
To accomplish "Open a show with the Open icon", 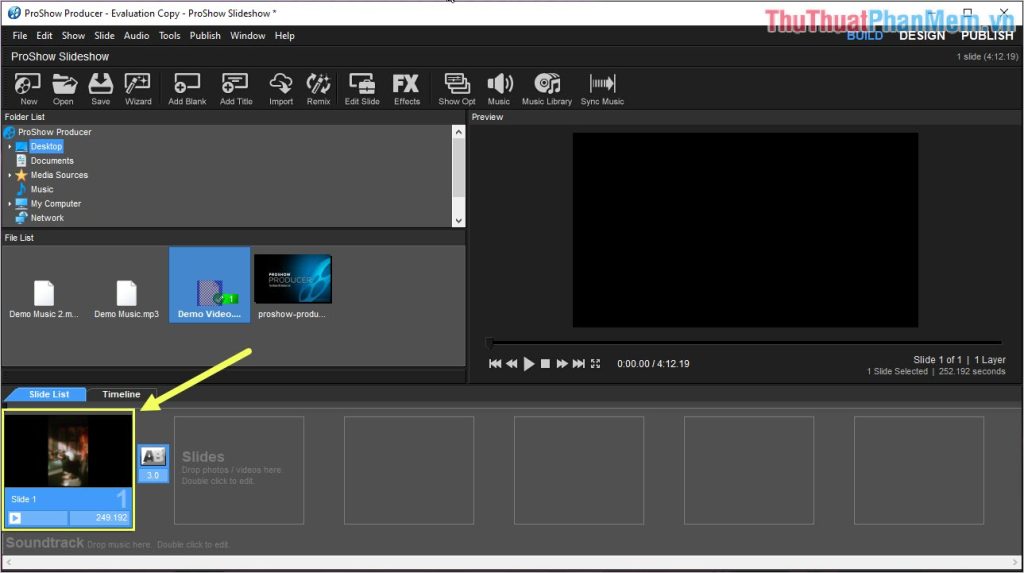I will [x=63, y=88].
